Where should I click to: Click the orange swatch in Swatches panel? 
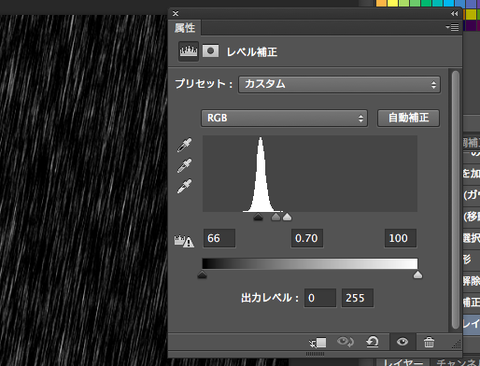tap(381, 3)
